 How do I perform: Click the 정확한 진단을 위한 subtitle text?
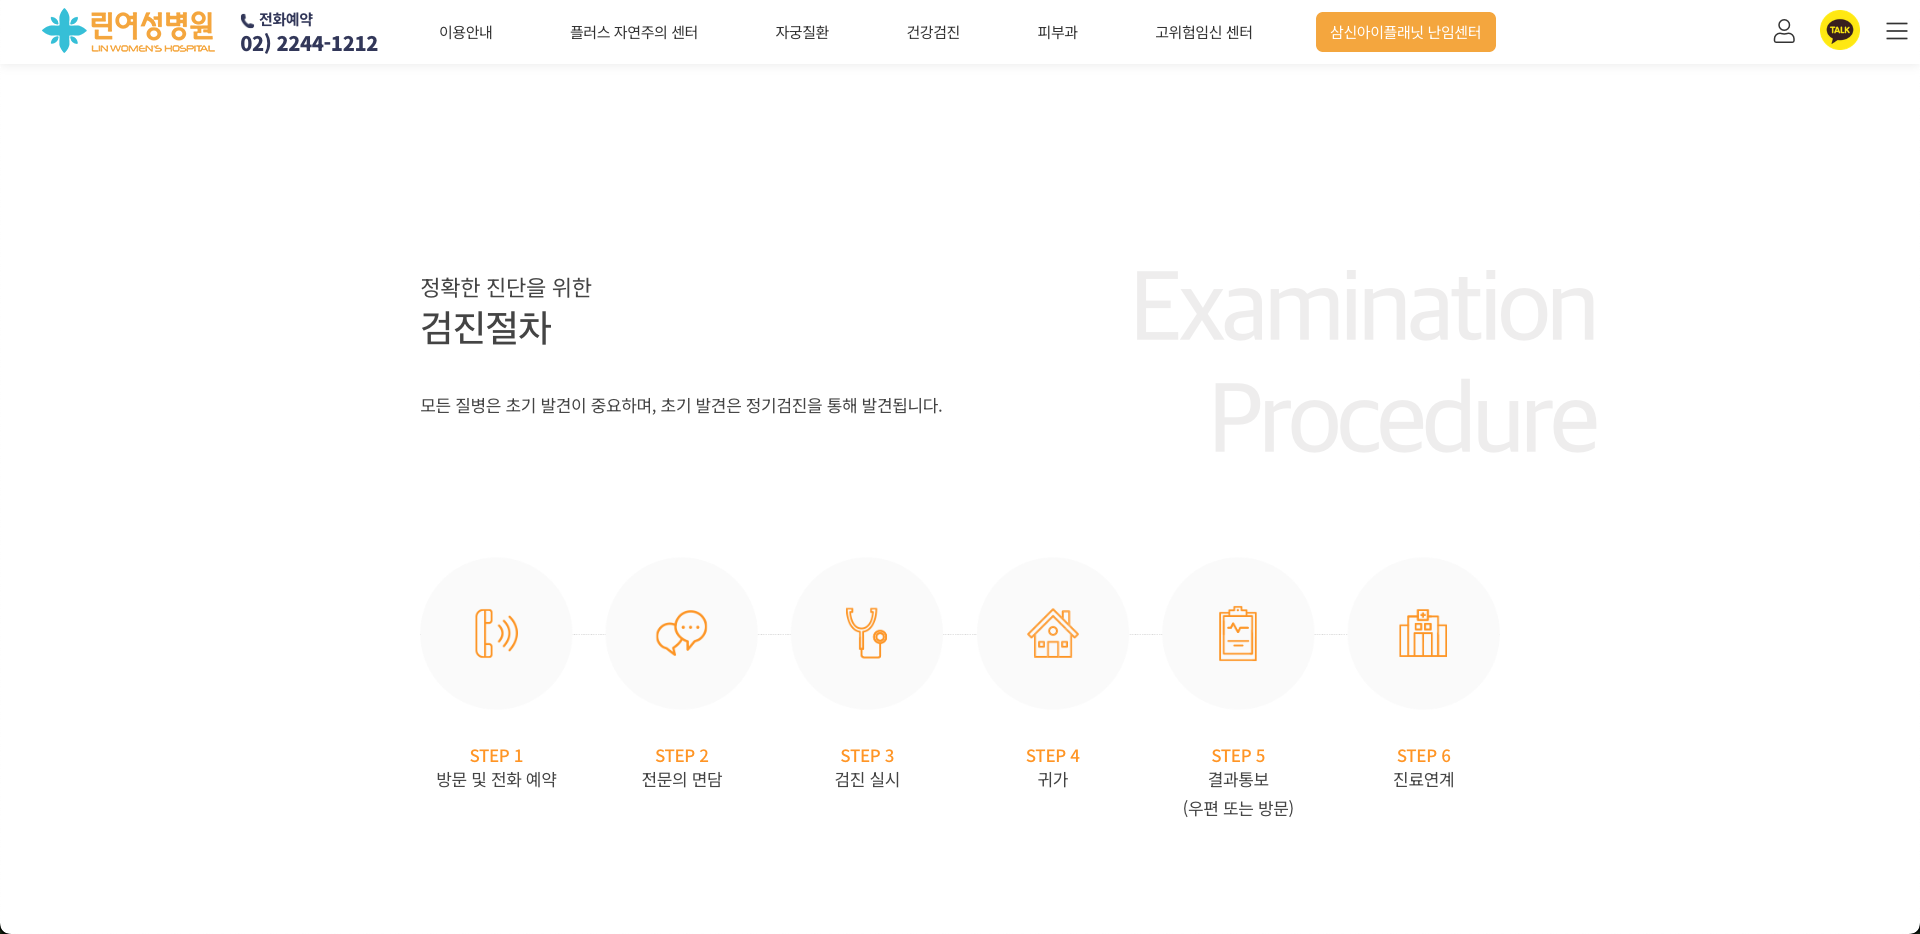(x=506, y=287)
